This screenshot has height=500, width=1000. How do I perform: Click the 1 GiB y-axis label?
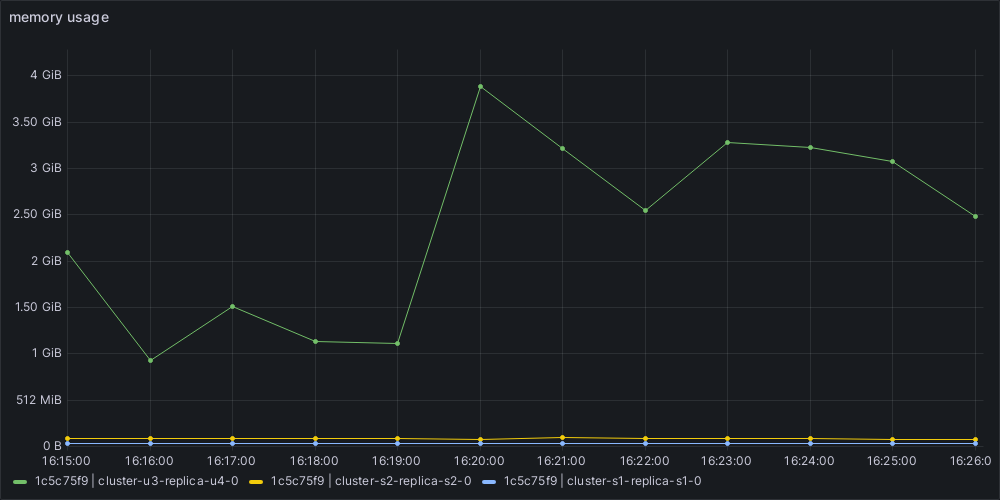pos(45,353)
